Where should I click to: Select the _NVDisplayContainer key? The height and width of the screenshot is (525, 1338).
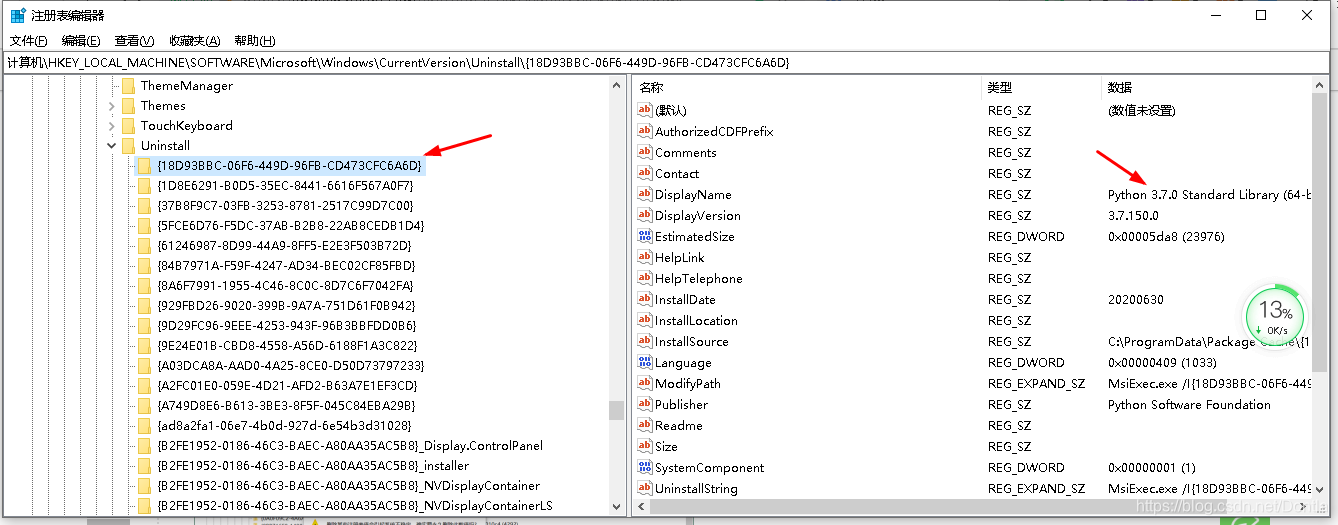point(348,485)
